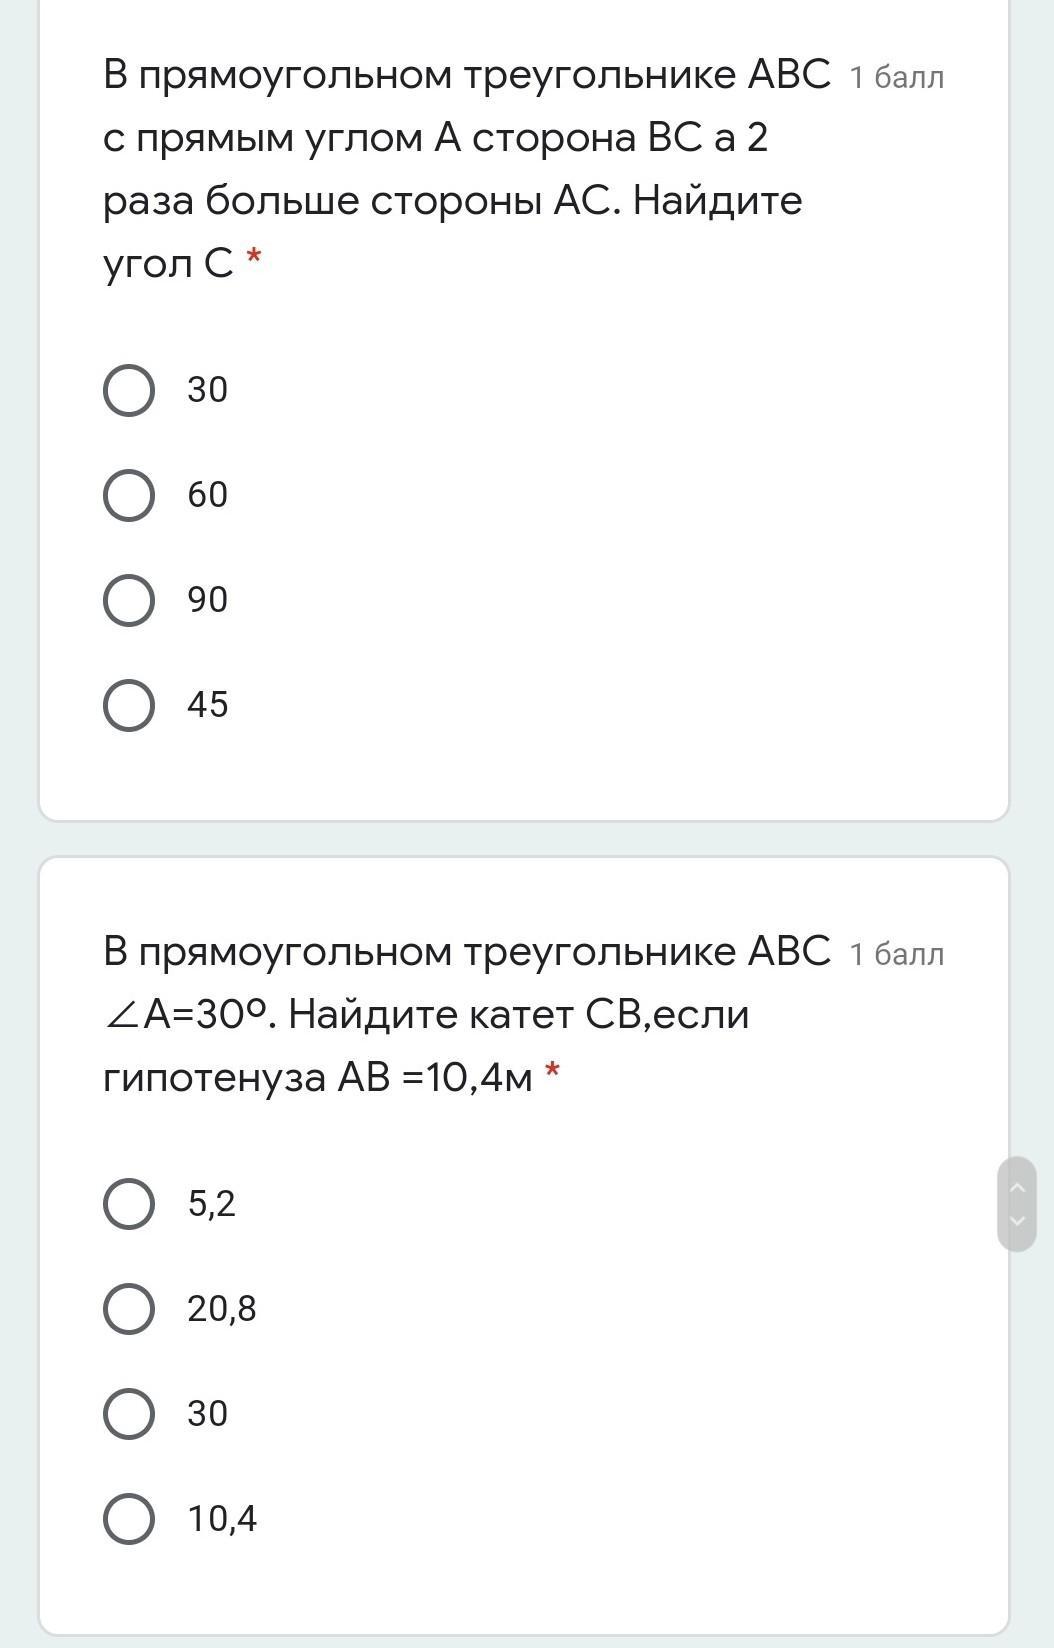
Task: Choose the 20,8 radio circle
Action: pos(129,1308)
